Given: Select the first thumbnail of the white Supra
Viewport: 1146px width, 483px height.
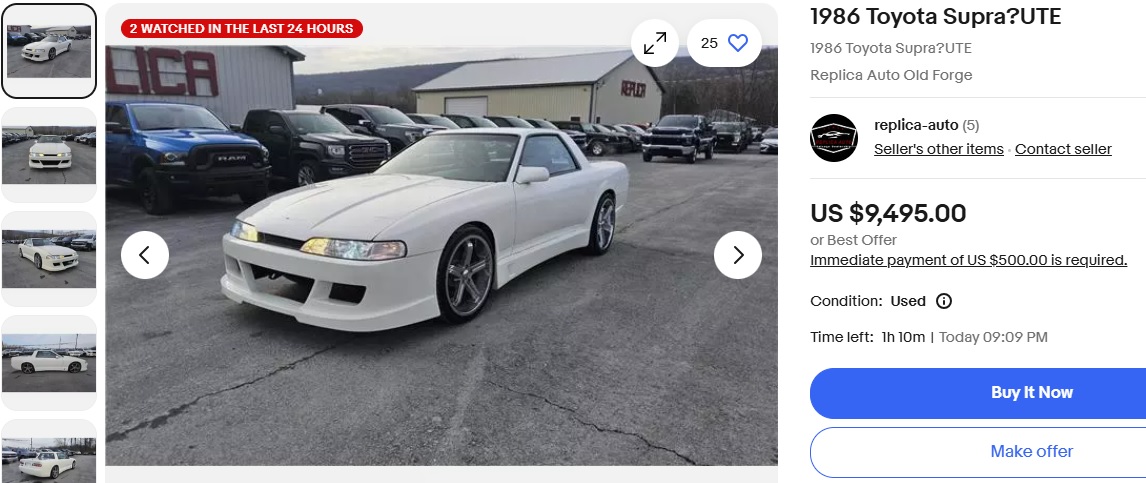Looking at the screenshot, I should [x=49, y=51].
